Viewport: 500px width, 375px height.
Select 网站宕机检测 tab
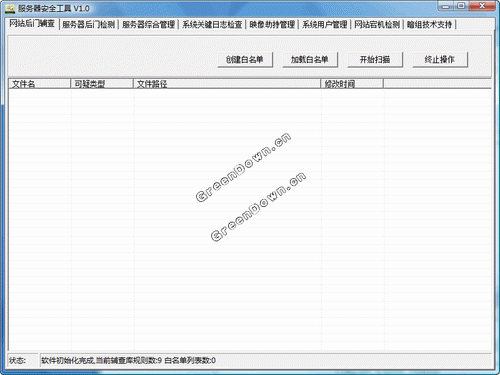click(x=377, y=24)
